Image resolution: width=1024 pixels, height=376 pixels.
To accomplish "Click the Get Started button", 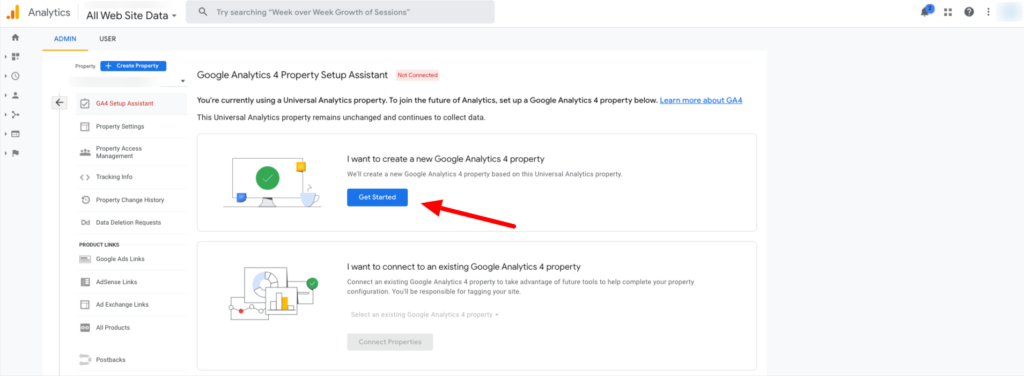I will 377,197.
